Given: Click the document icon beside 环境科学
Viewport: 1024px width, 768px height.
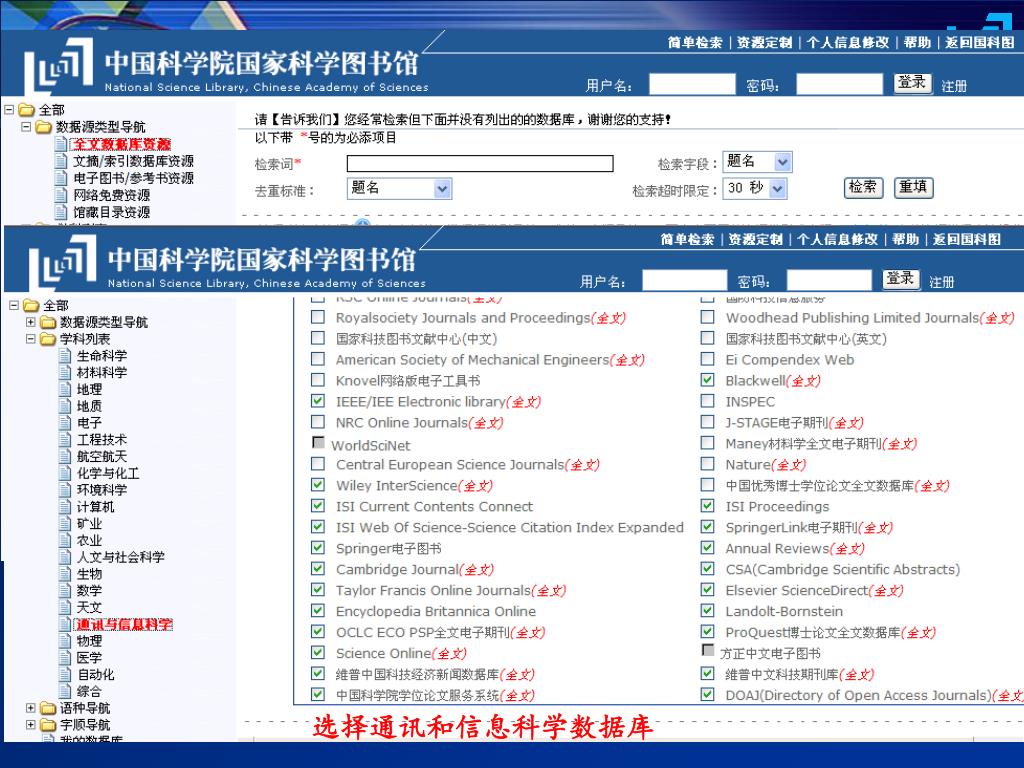Looking at the screenshot, I should pyautogui.click(x=65, y=490).
